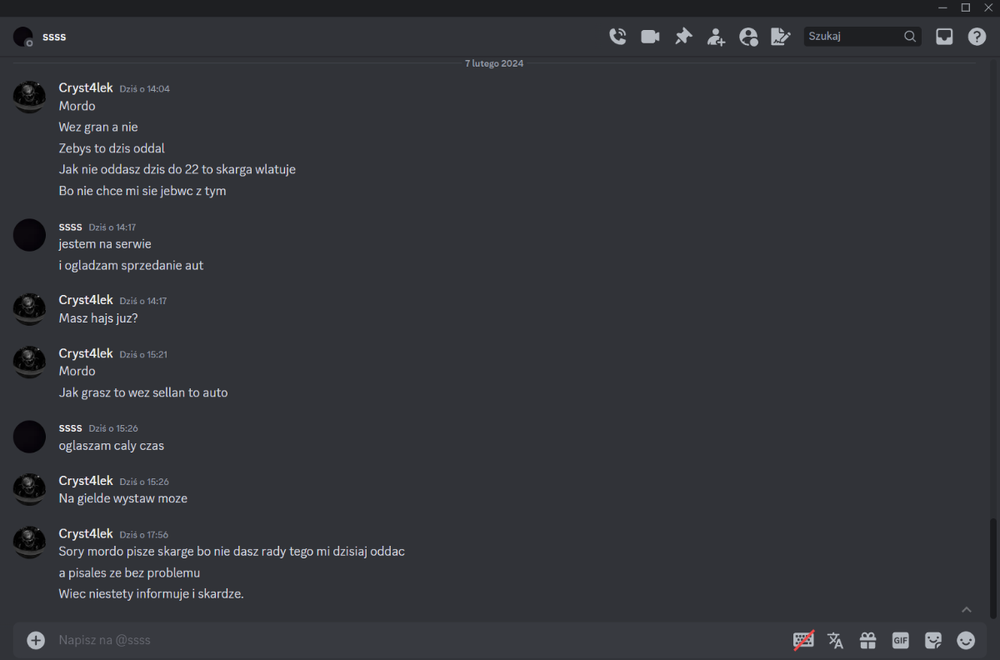Click the Szukaj search field
The height and width of the screenshot is (660, 1000).
862,36
